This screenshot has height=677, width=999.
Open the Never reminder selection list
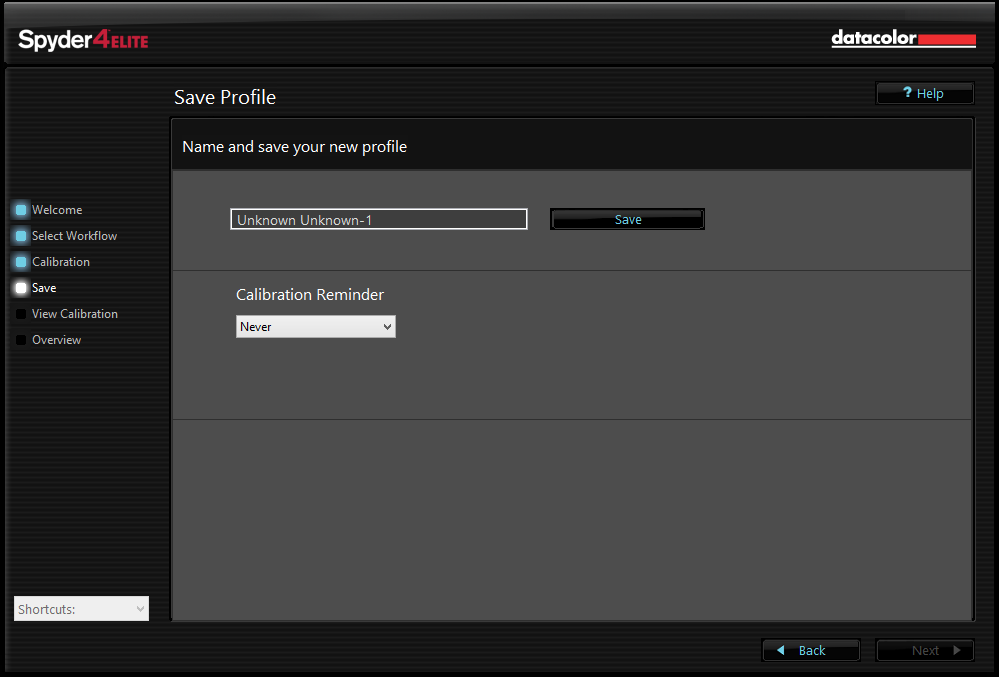[315, 326]
